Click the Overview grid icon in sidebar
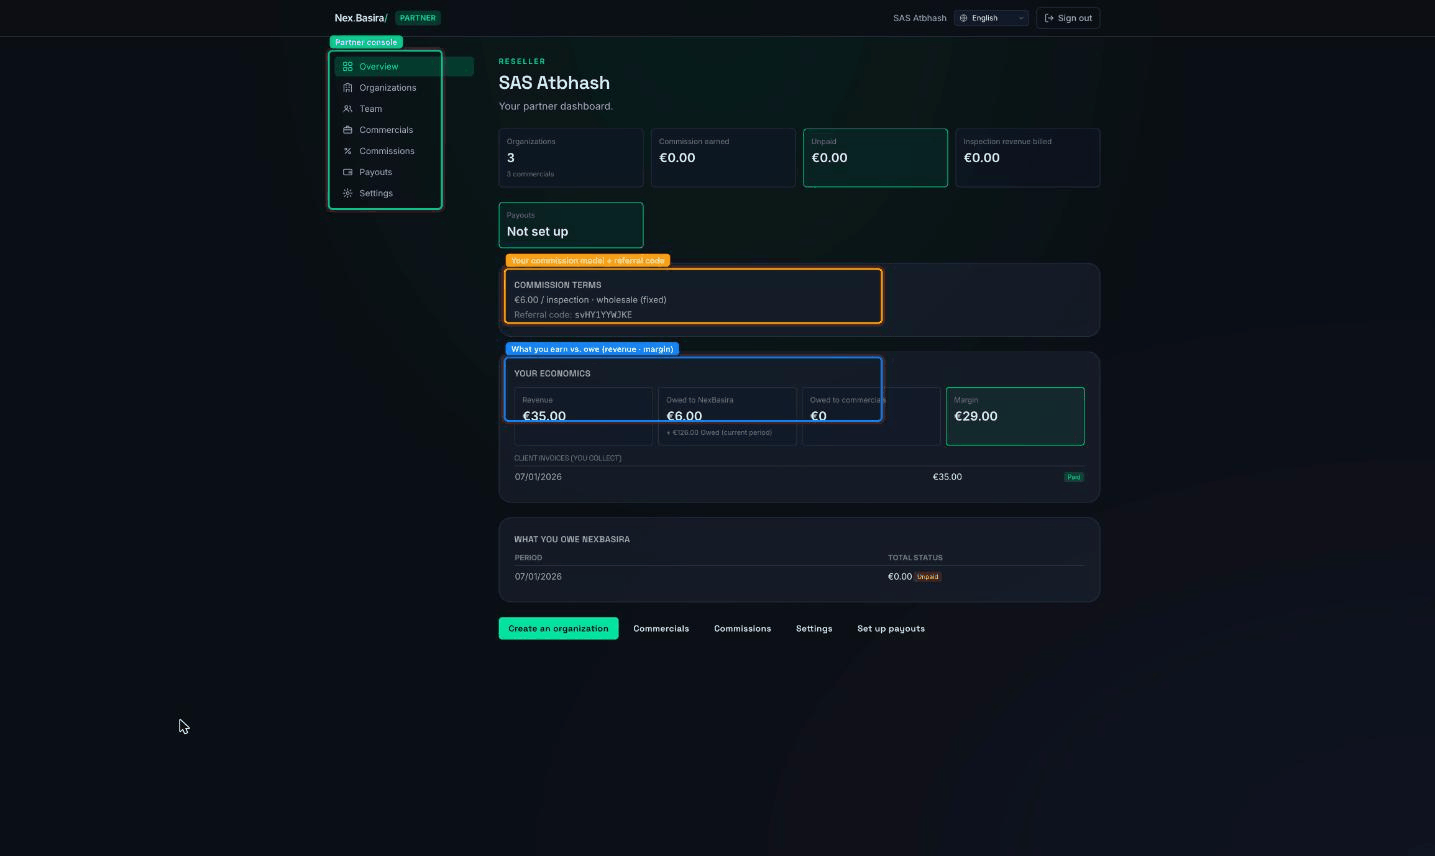The height and width of the screenshot is (856, 1435). [x=347, y=66]
